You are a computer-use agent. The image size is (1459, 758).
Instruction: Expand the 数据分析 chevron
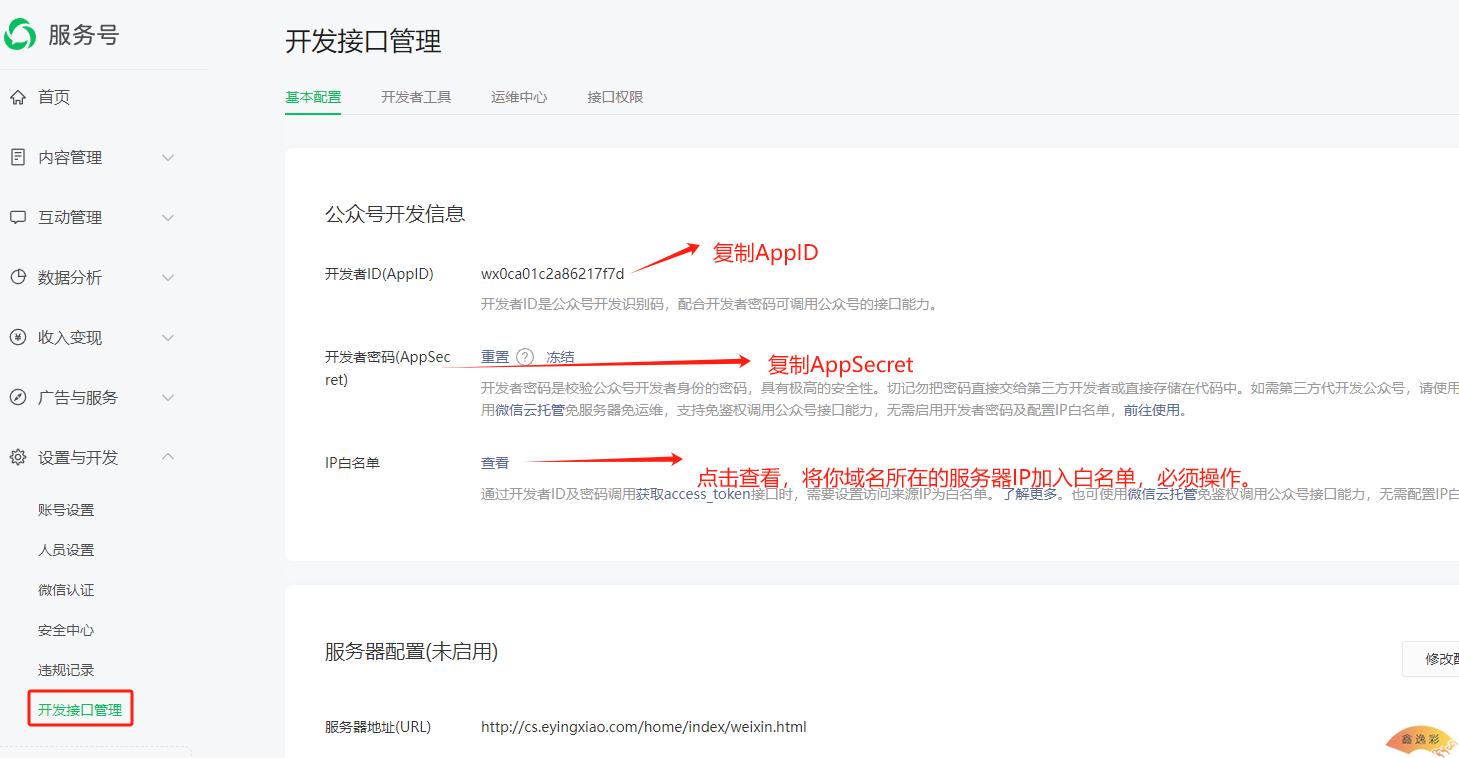click(x=168, y=277)
